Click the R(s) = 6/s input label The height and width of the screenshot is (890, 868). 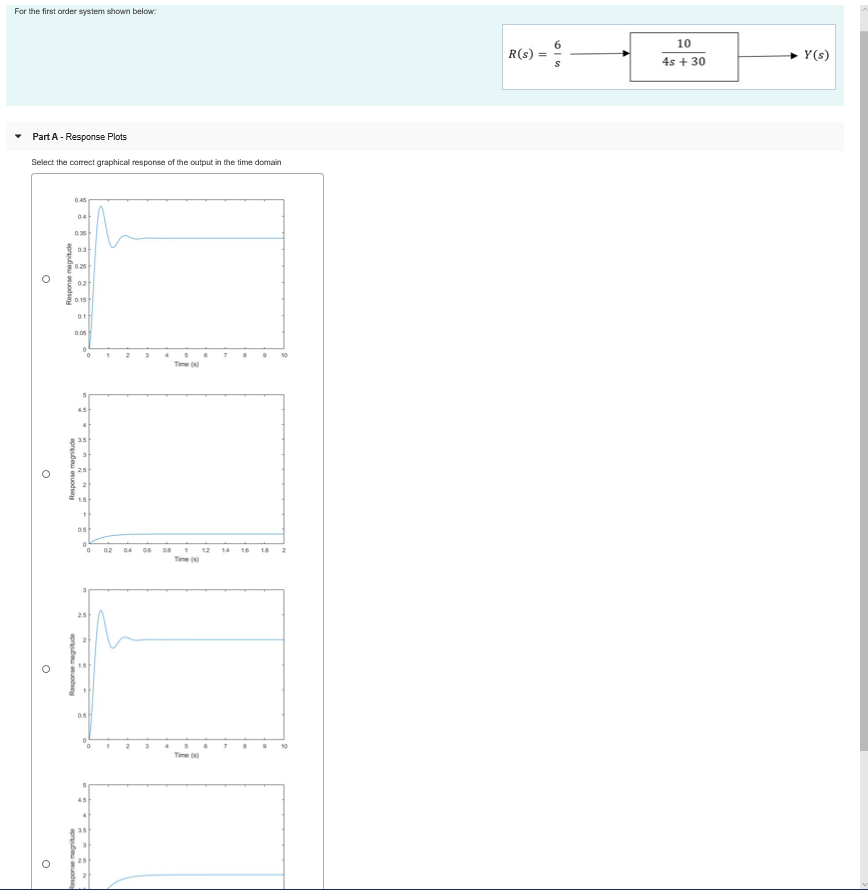pyautogui.click(x=536, y=53)
